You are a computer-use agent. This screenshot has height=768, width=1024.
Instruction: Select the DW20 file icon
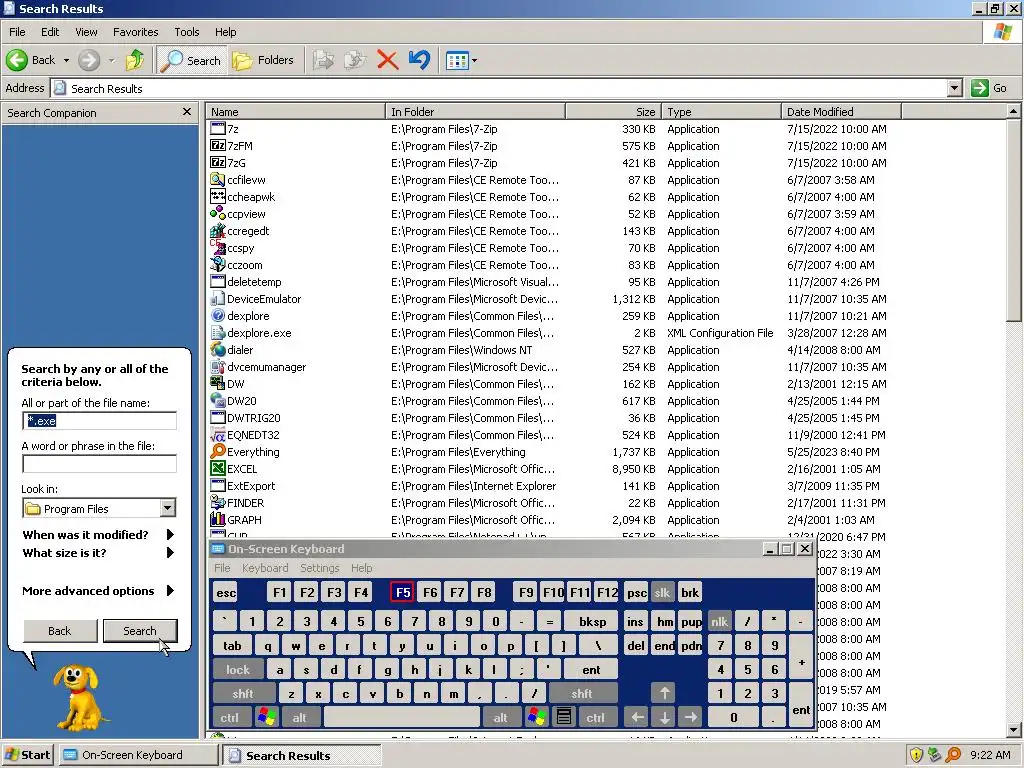217,400
